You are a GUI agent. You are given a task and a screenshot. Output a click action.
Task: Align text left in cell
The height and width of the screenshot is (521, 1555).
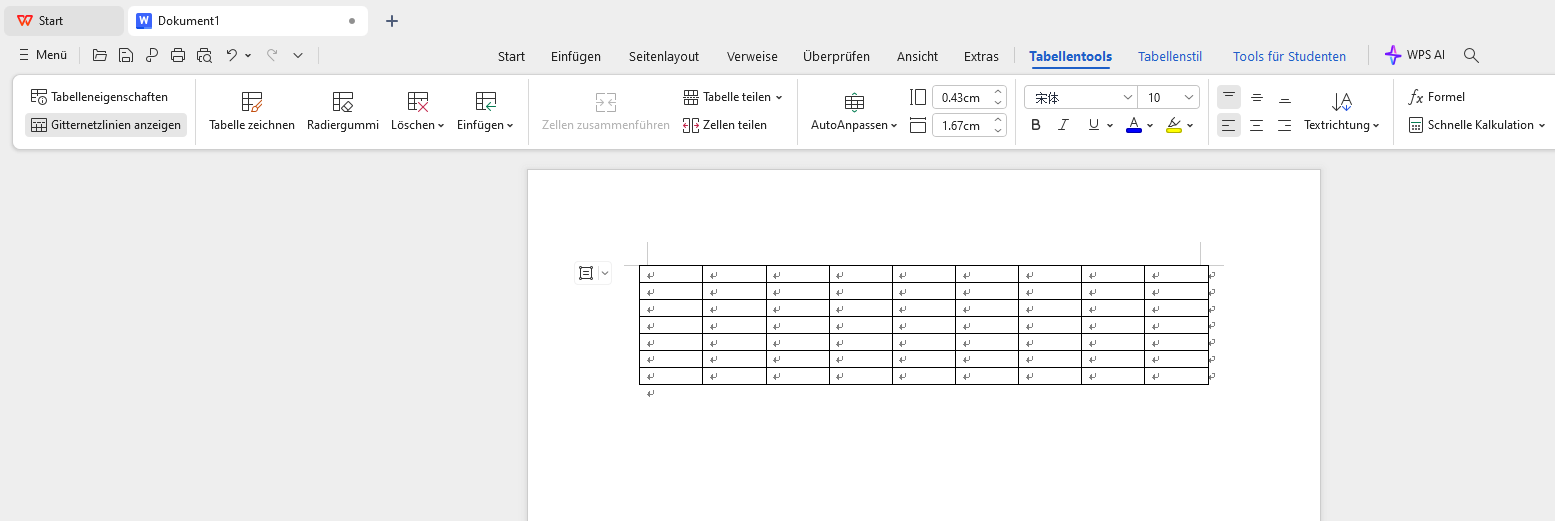click(1229, 125)
